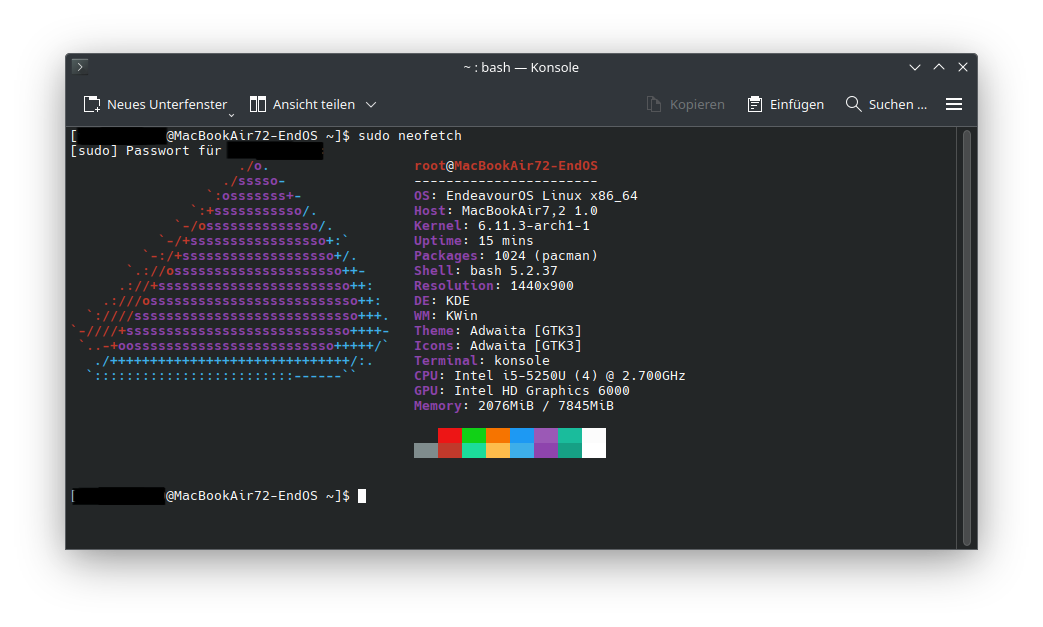
Task: Click the 'Resolution: 1440x900' line
Action: (x=494, y=286)
